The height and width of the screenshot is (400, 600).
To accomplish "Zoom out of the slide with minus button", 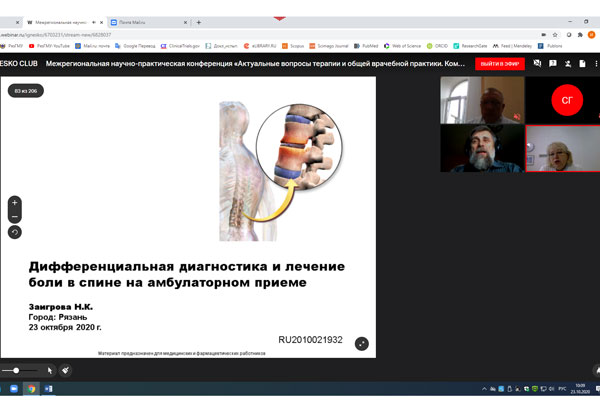I will (x=15, y=217).
